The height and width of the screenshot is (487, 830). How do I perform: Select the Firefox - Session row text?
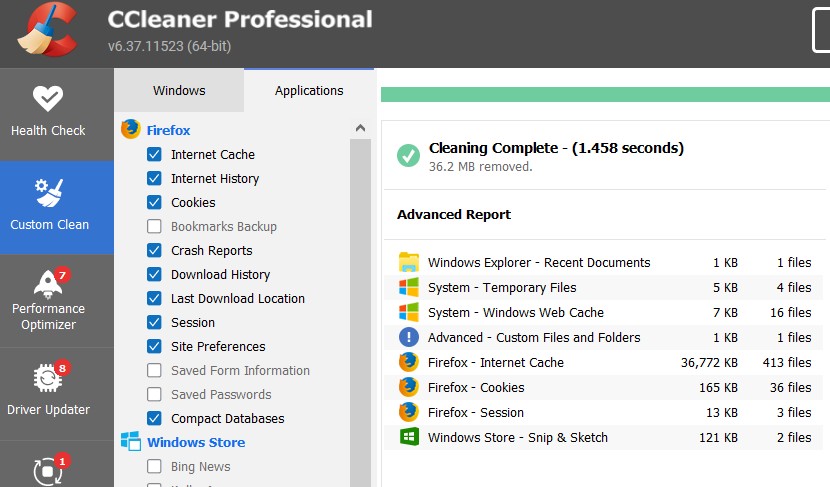475,412
